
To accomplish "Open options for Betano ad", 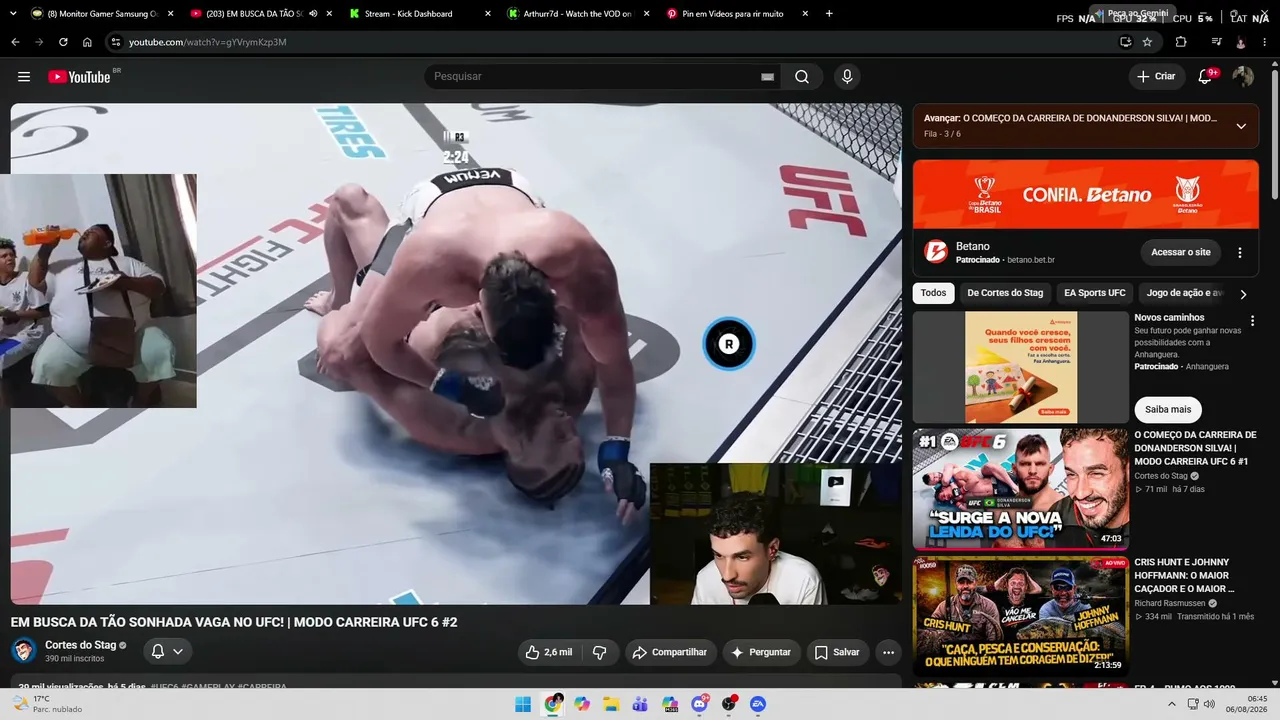I will (1240, 252).
